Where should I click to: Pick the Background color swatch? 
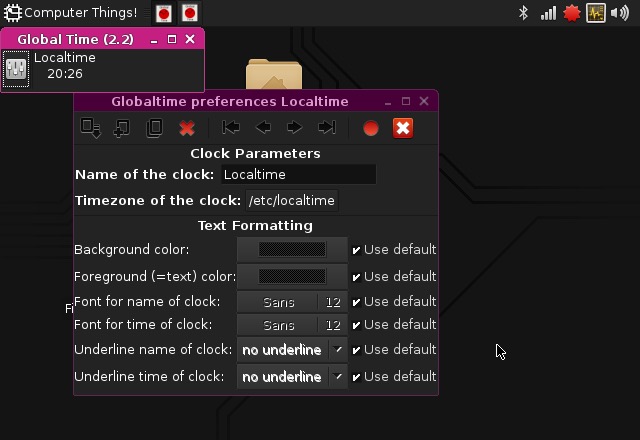point(291,250)
